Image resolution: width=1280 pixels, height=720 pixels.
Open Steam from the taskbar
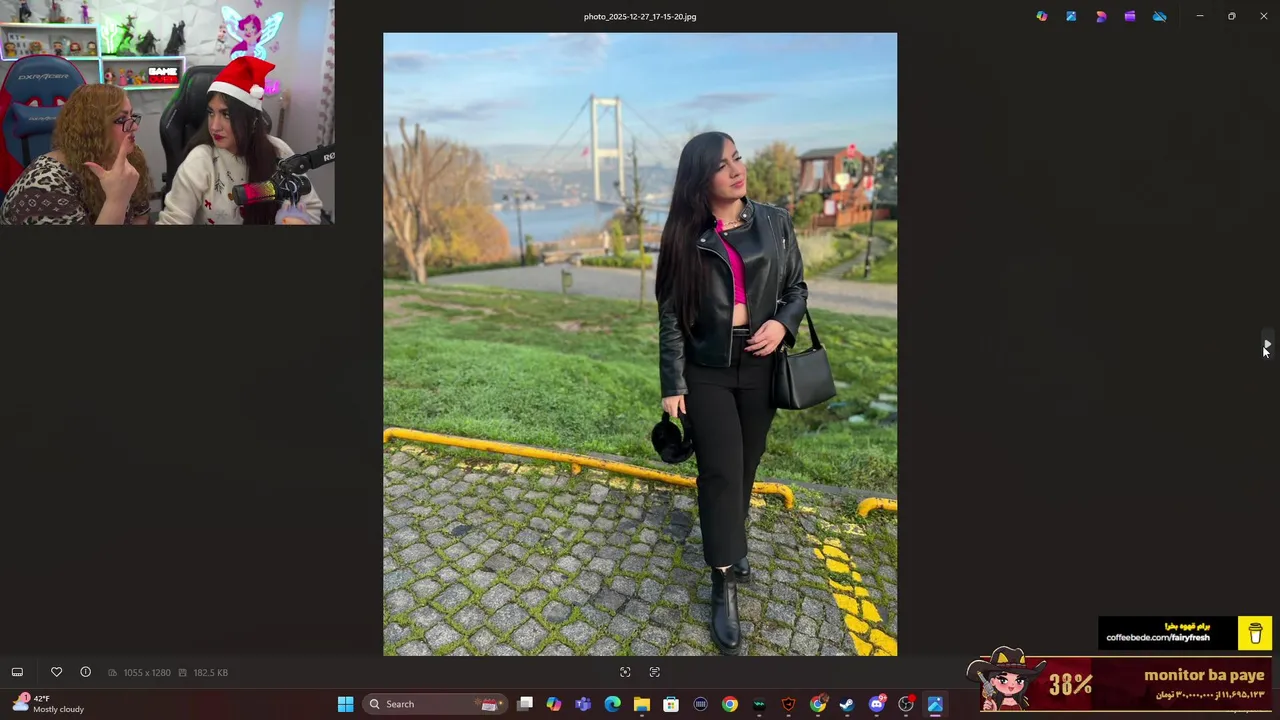(x=847, y=704)
